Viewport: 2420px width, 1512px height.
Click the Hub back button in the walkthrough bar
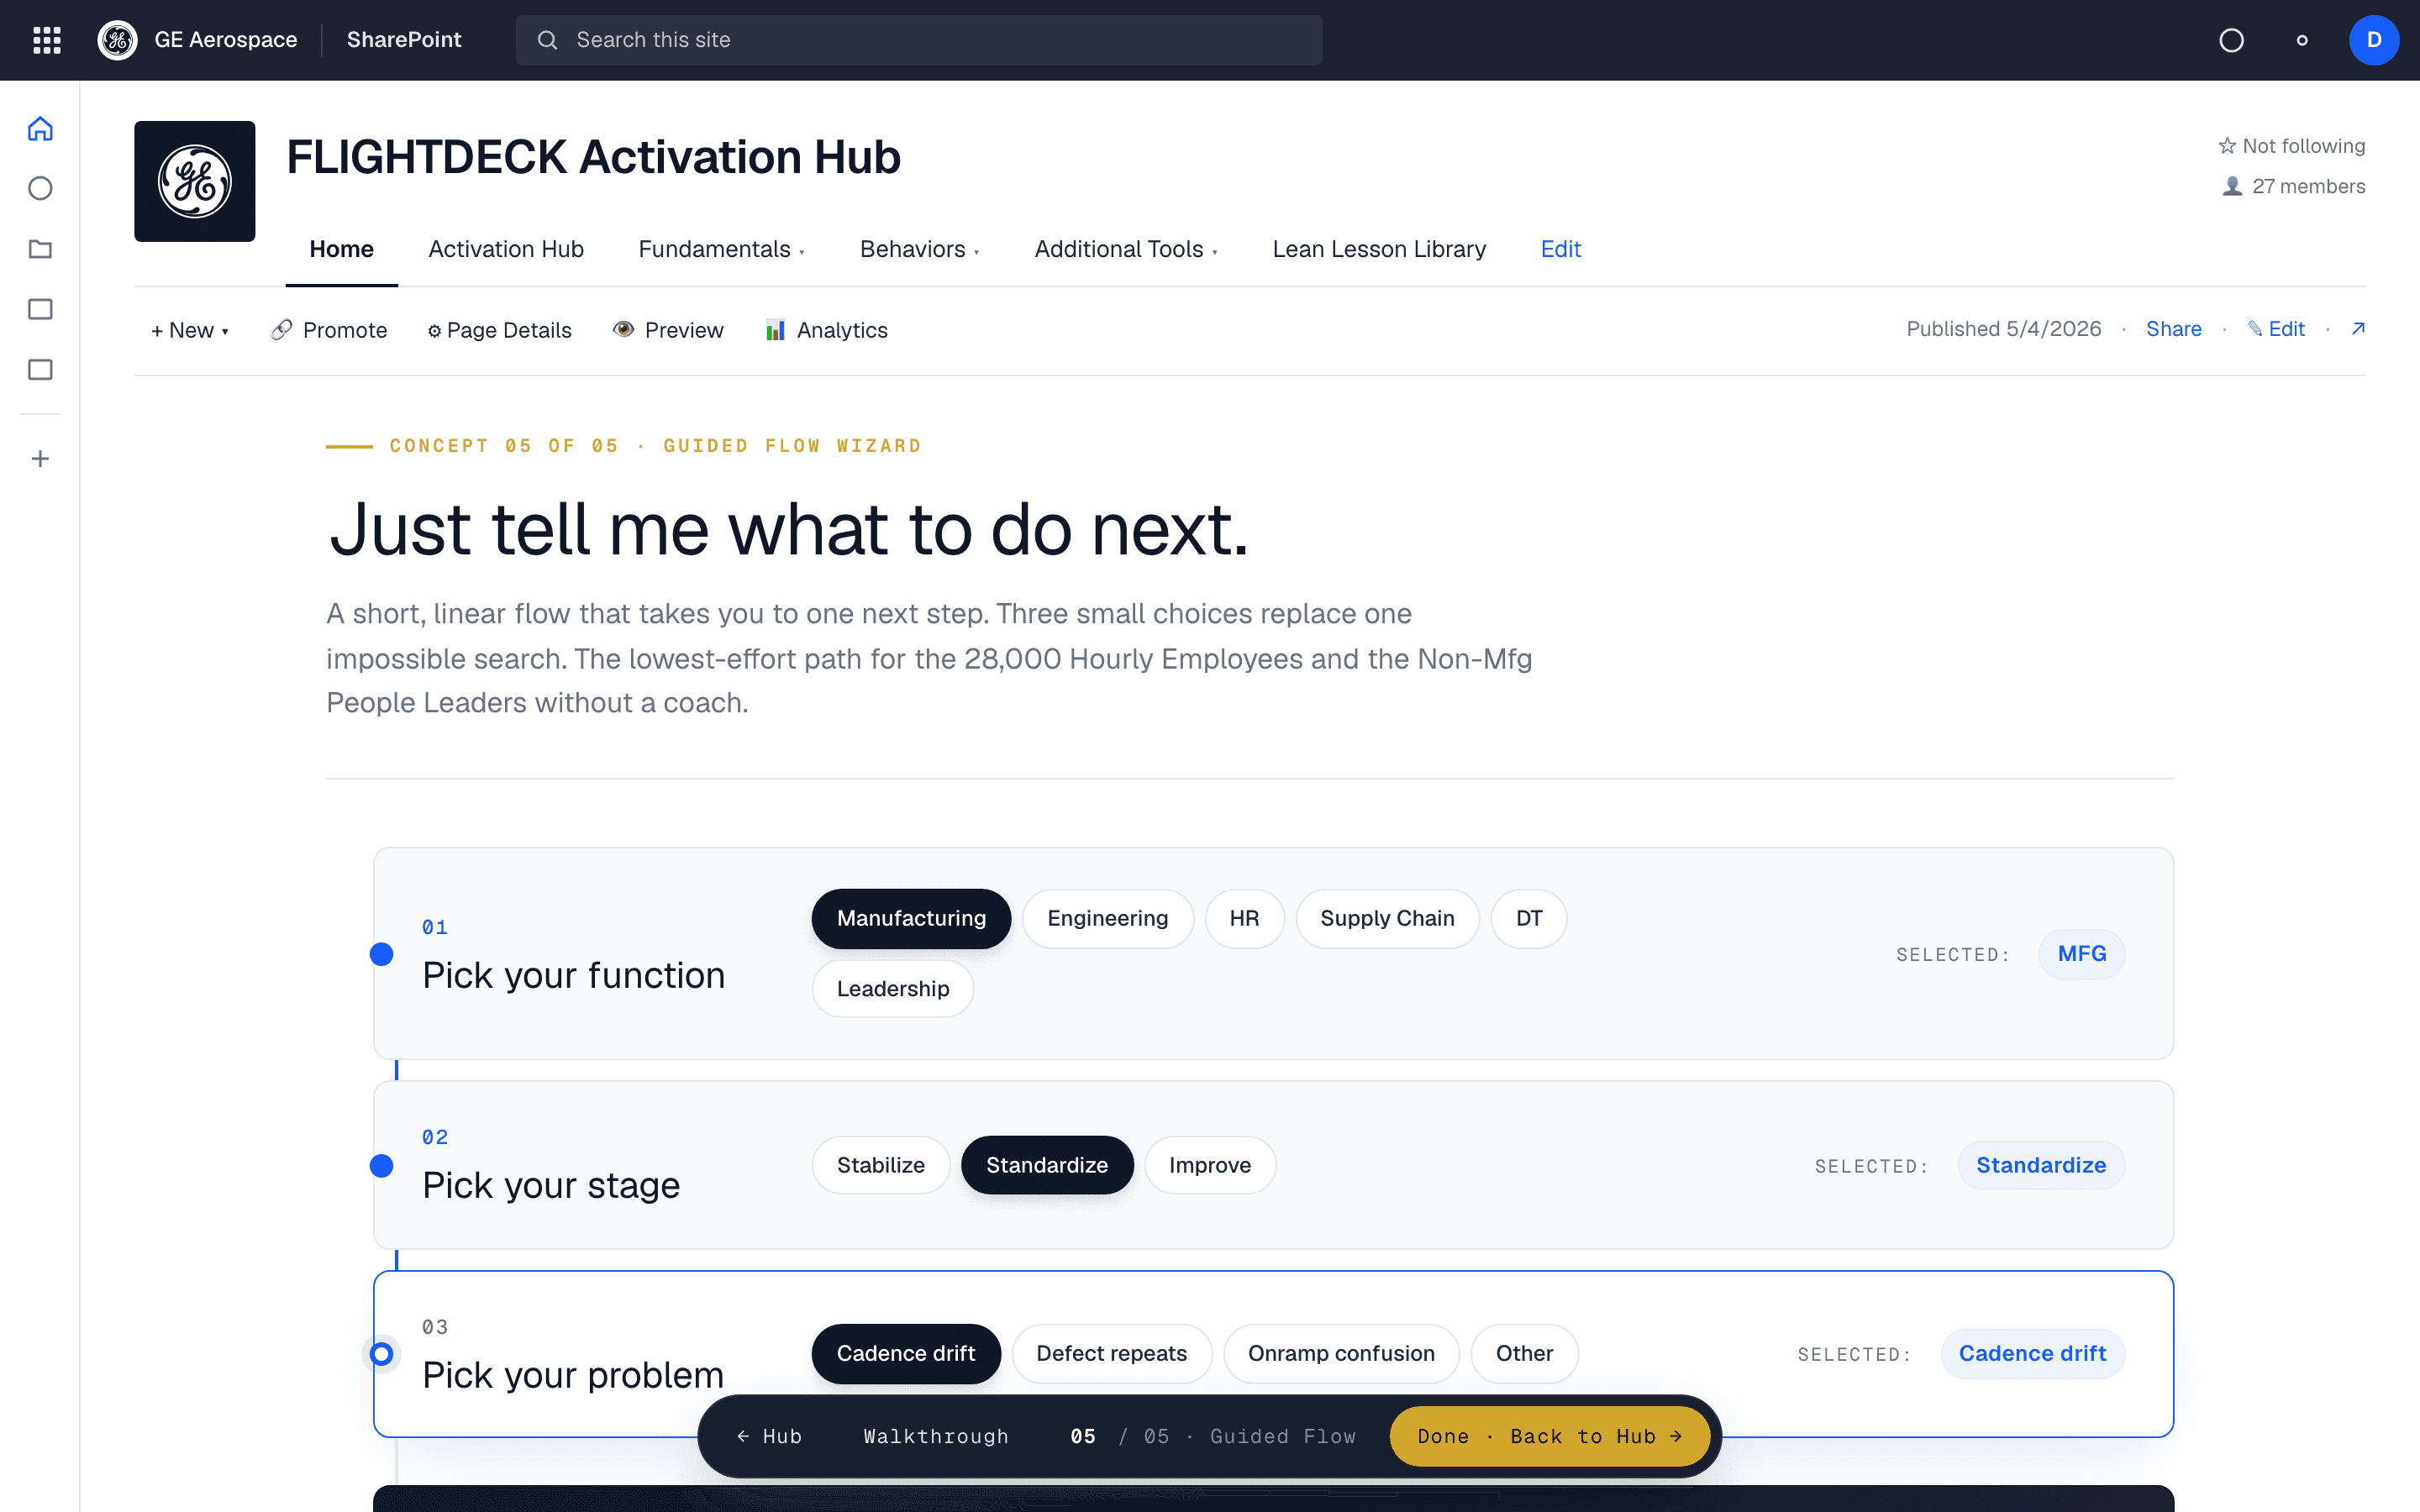point(769,1436)
